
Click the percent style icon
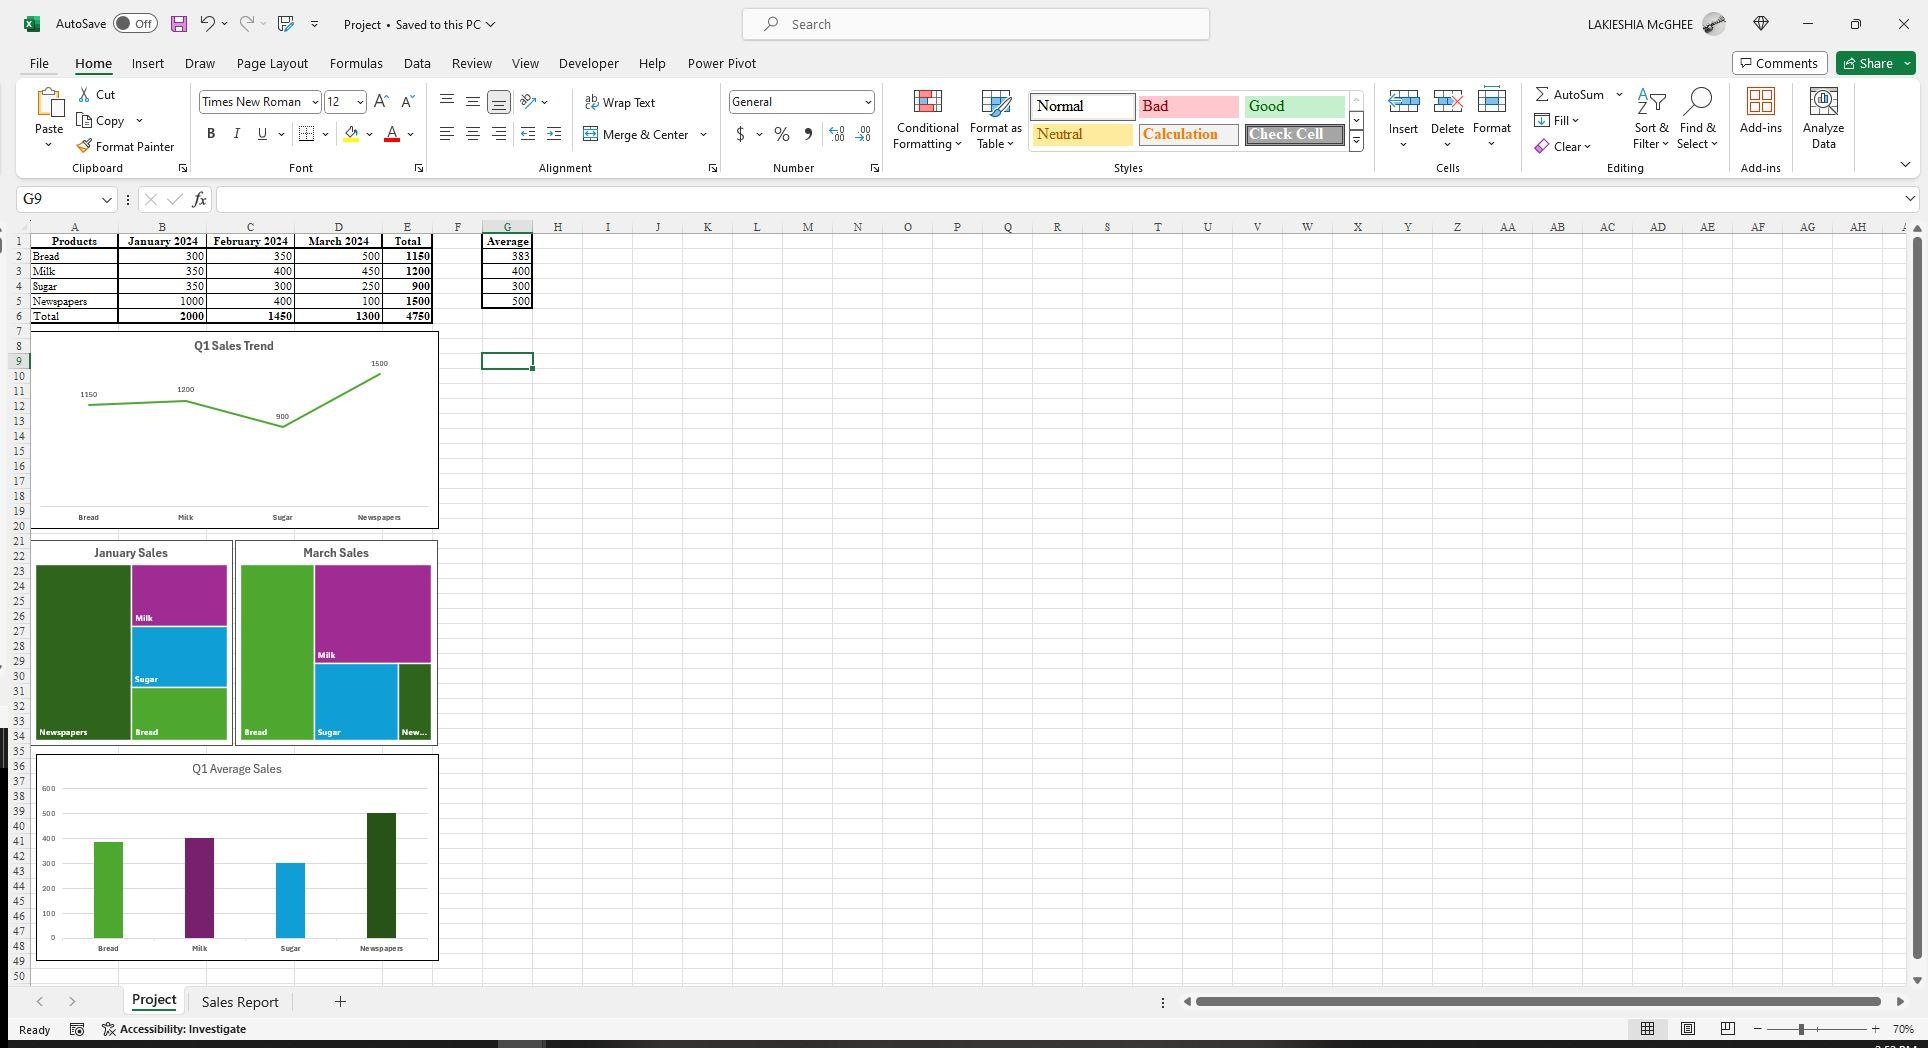tap(782, 134)
